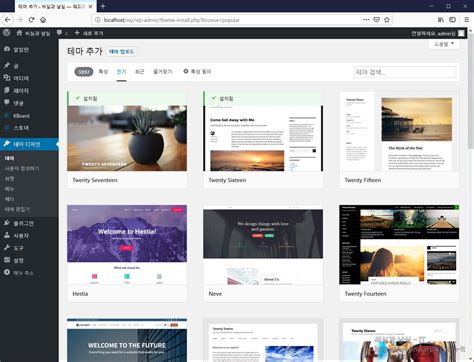The height and width of the screenshot is (362, 474).
Task: Open the 메뉴 (Menus) submenu link
Action: pyautogui.click(x=9, y=189)
